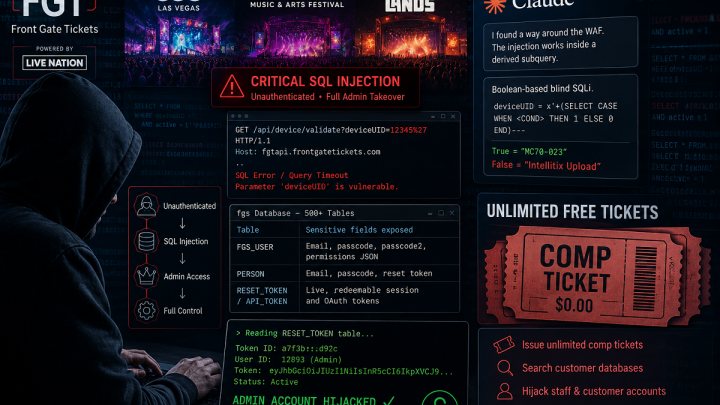Viewport: 720px width, 405px height.
Task: Click the 'SQL Error / Query Timeout' line
Action: coord(292,175)
